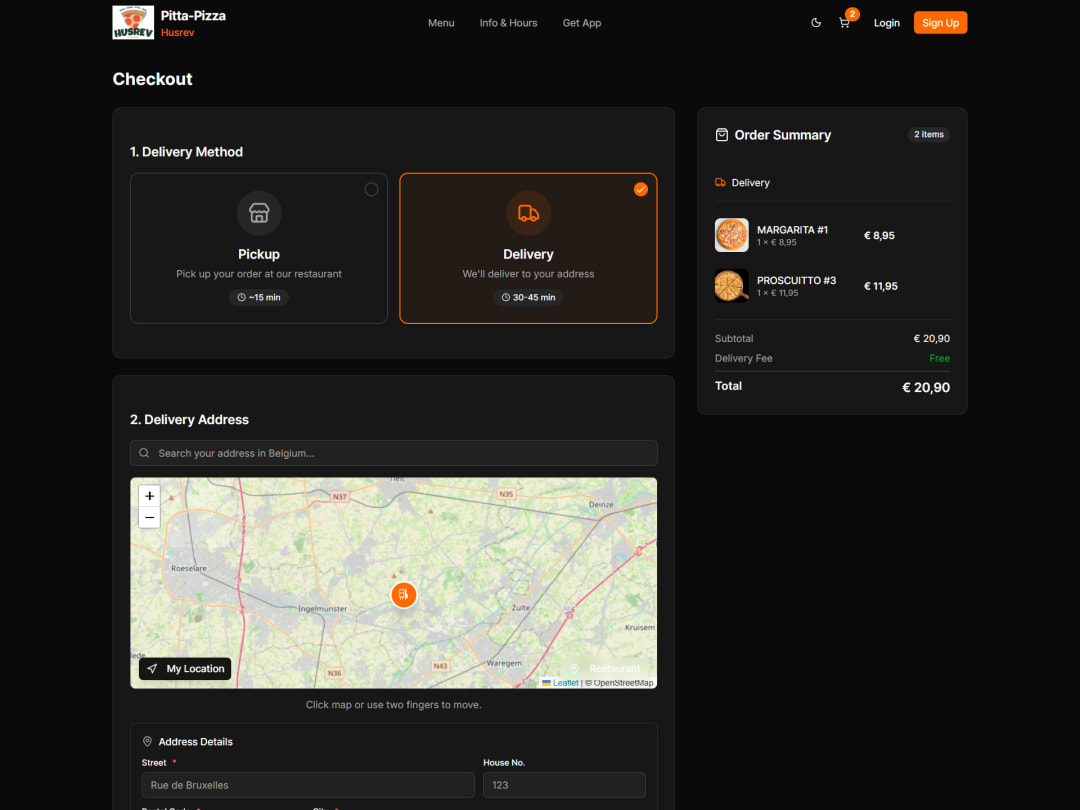This screenshot has width=1080, height=810.
Task: Click the total € 20,90 amount
Action: [x=926, y=388]
